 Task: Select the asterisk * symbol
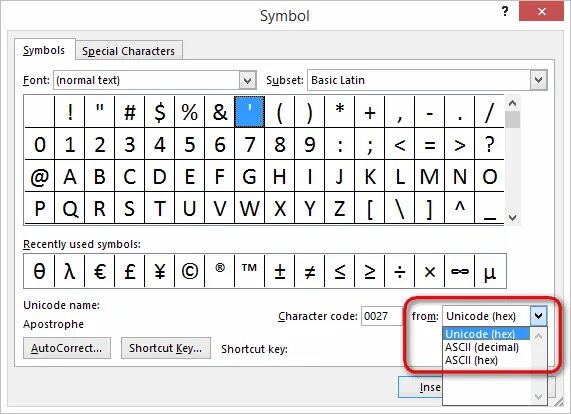[x=340, y=112]
